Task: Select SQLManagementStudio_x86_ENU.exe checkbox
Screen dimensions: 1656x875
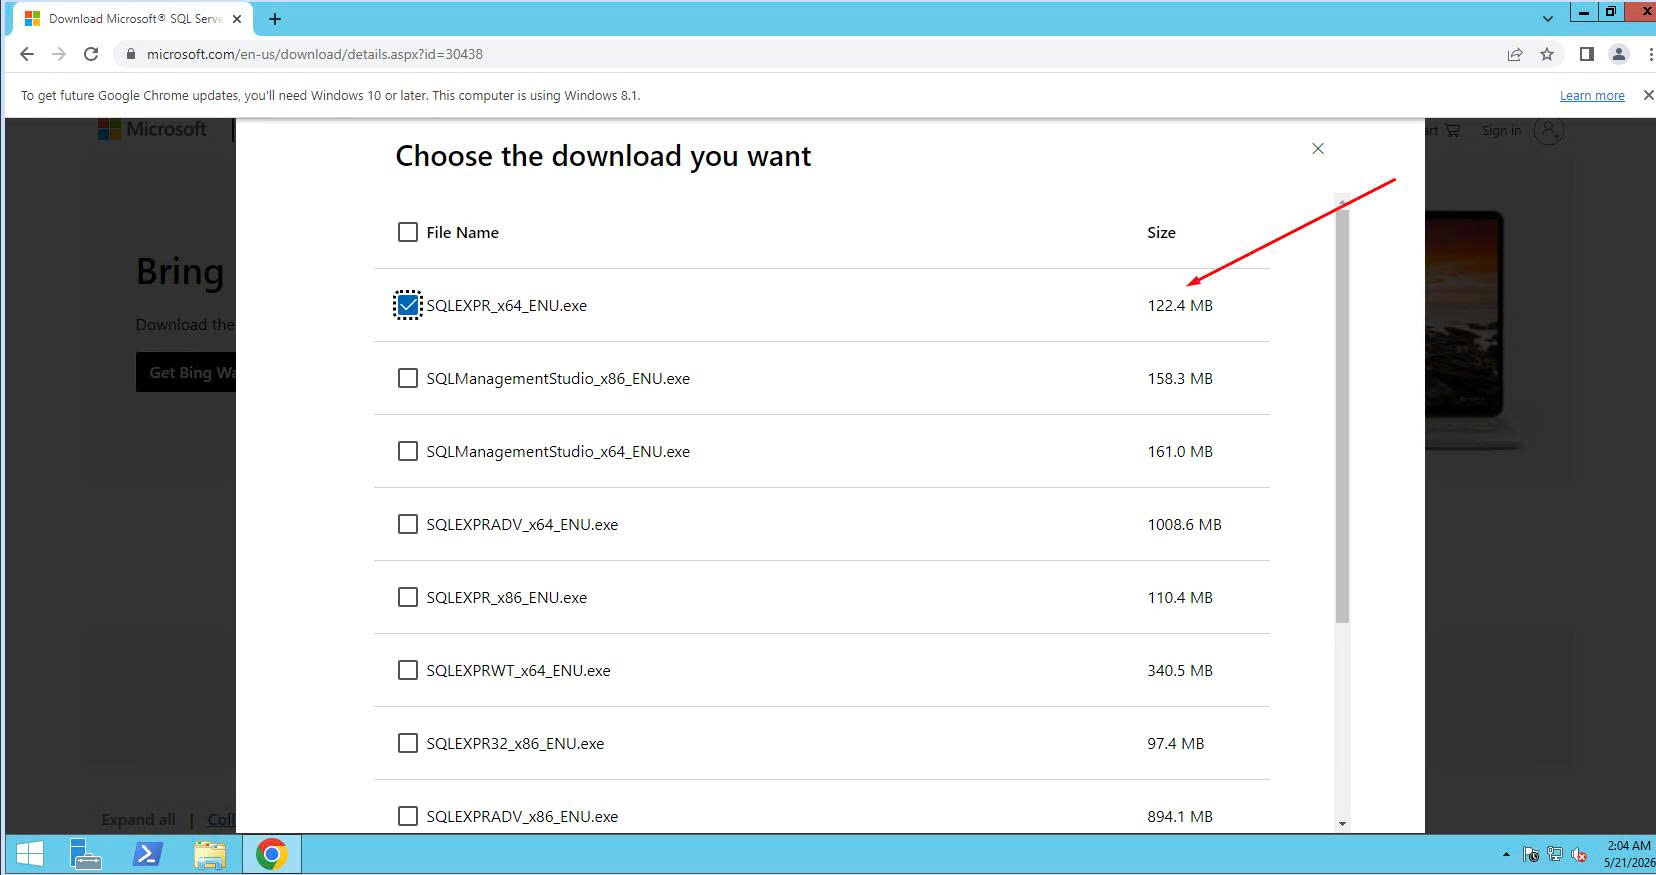Action: click(408, 378)
